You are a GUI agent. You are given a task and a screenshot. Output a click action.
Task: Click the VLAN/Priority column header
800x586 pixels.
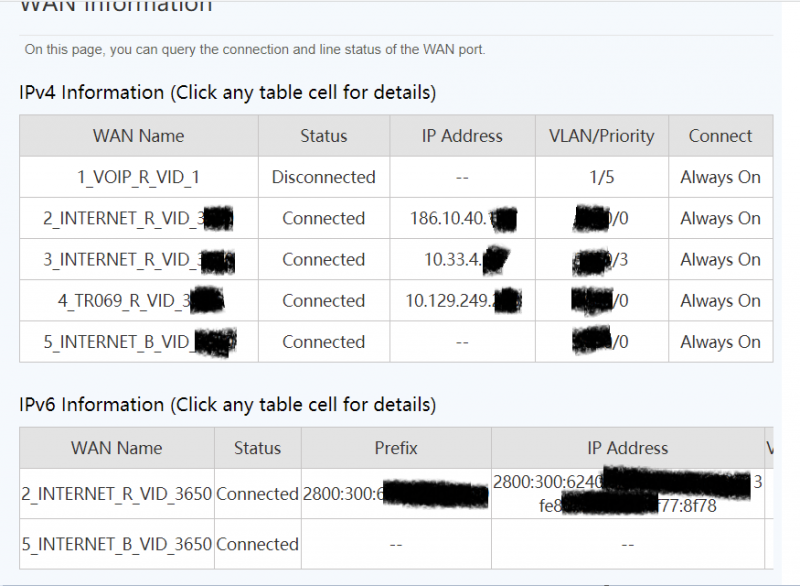(x=602, y=136)
